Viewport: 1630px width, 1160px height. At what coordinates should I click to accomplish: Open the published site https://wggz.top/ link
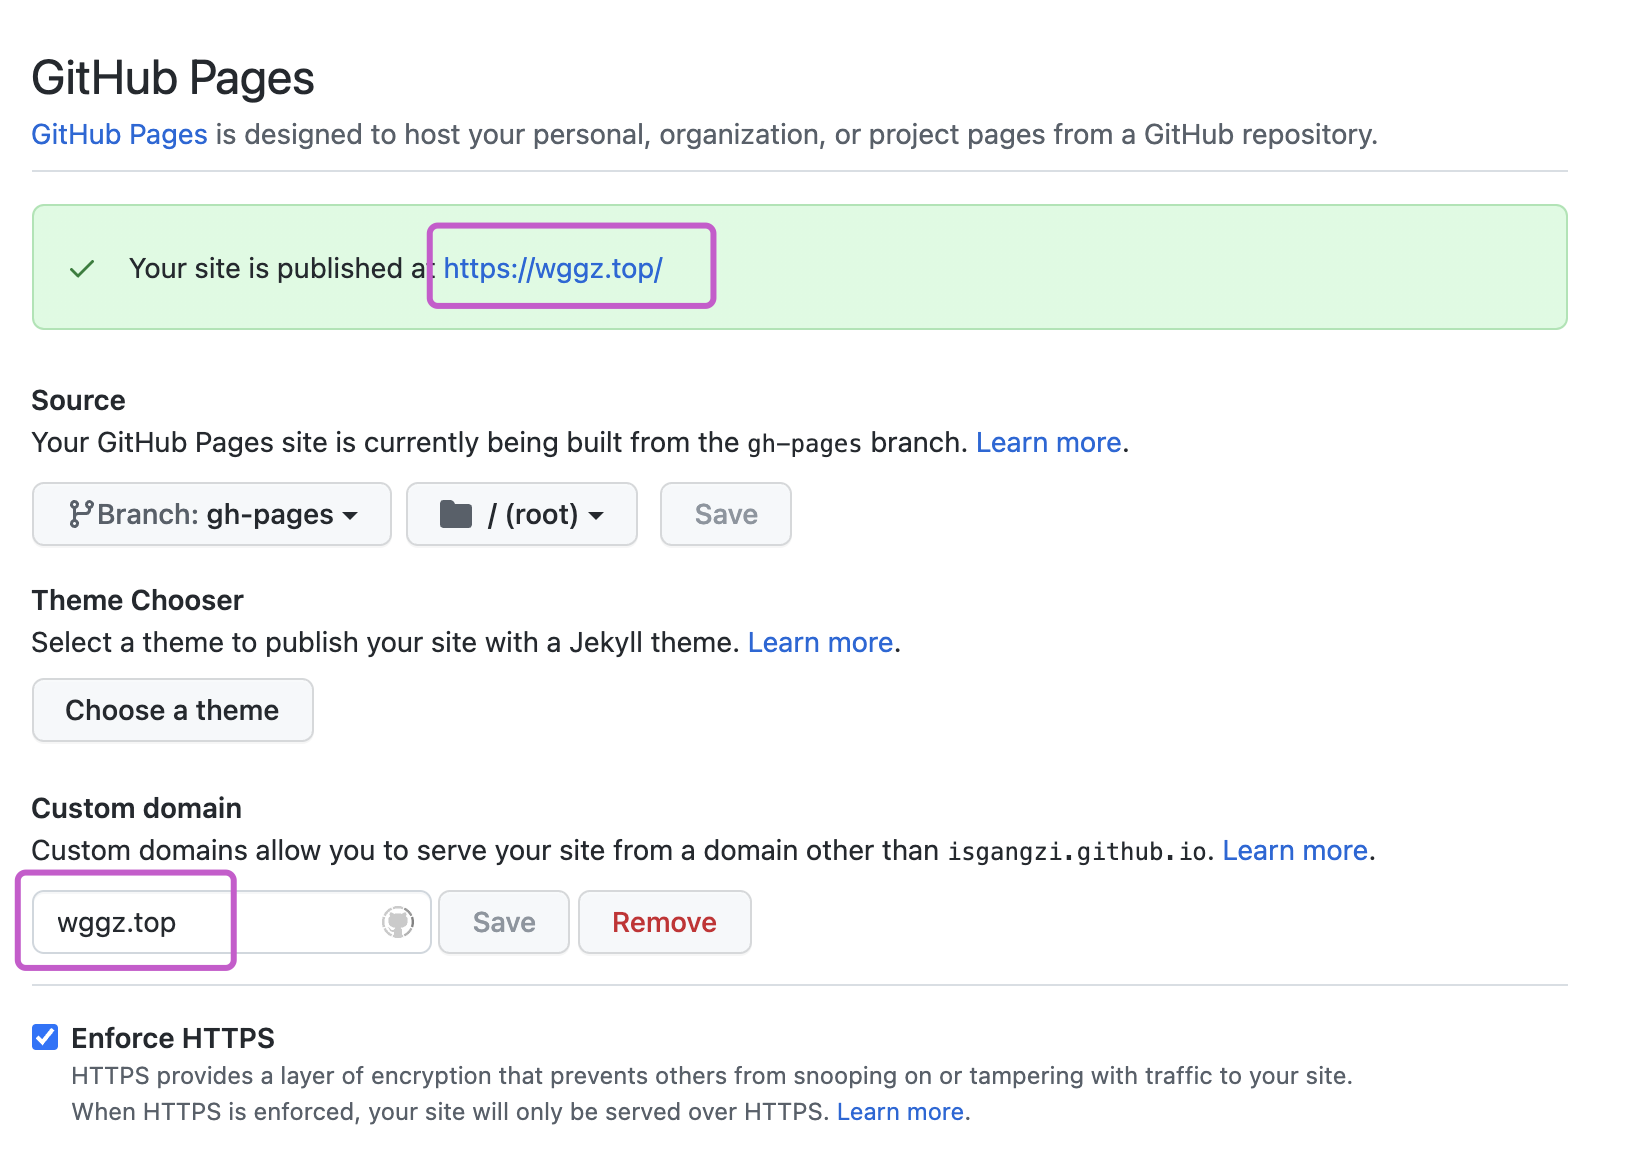[553, 268]
